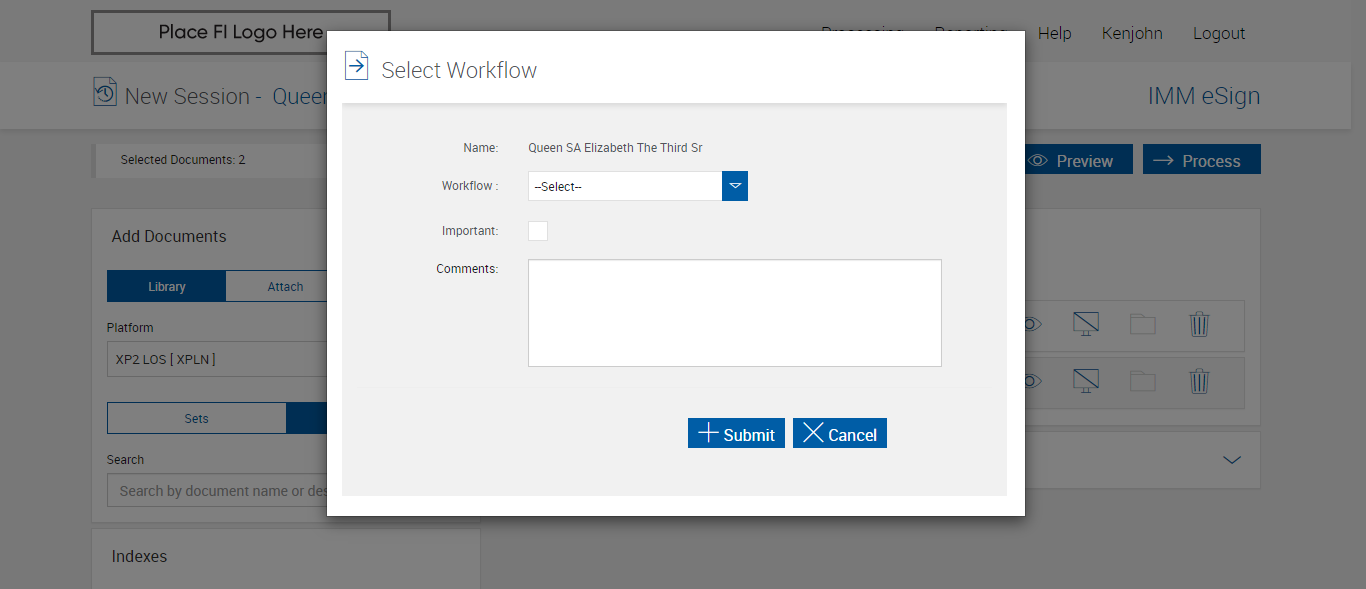Image resolution: width=1366 pixels, height=589 pixels.
Task: Click Select Workflow document arrow icon
Action: (x=356, y=66)
